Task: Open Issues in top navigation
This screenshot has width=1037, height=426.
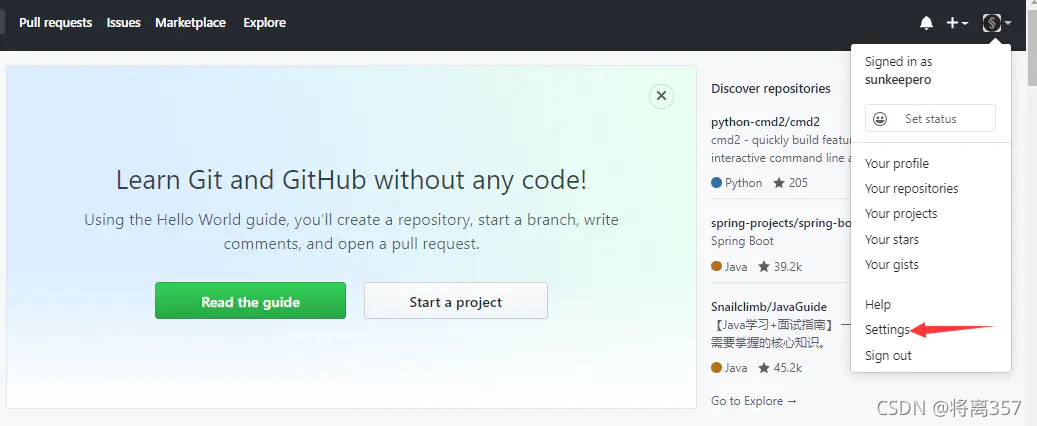Action: pos(124,22)
